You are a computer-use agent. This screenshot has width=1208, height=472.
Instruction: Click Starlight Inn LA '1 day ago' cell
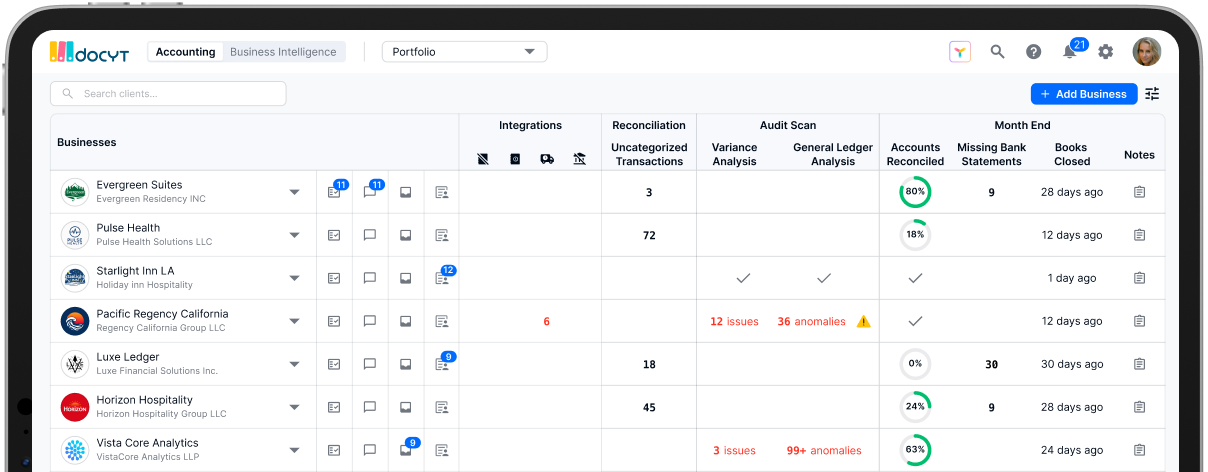(1072, 278)
